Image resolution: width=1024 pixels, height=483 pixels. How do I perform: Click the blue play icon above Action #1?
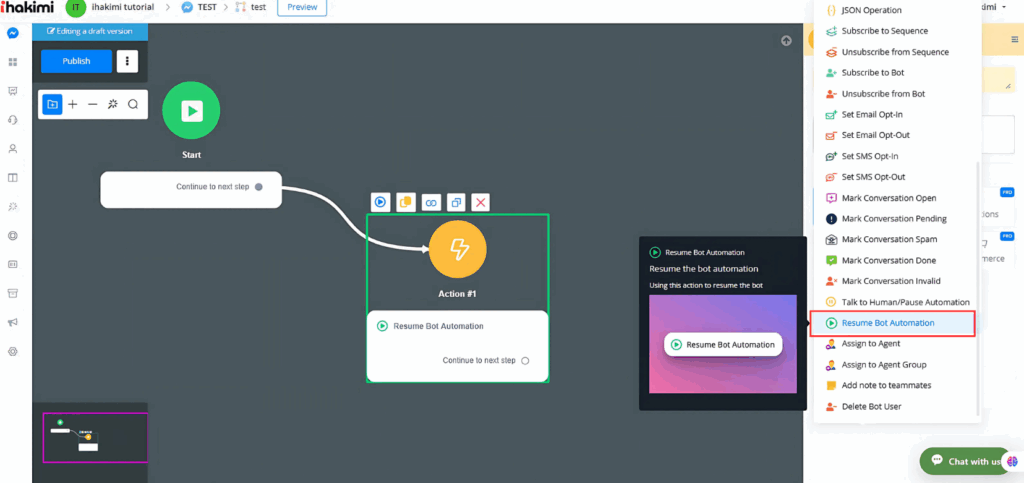[381, 202]
